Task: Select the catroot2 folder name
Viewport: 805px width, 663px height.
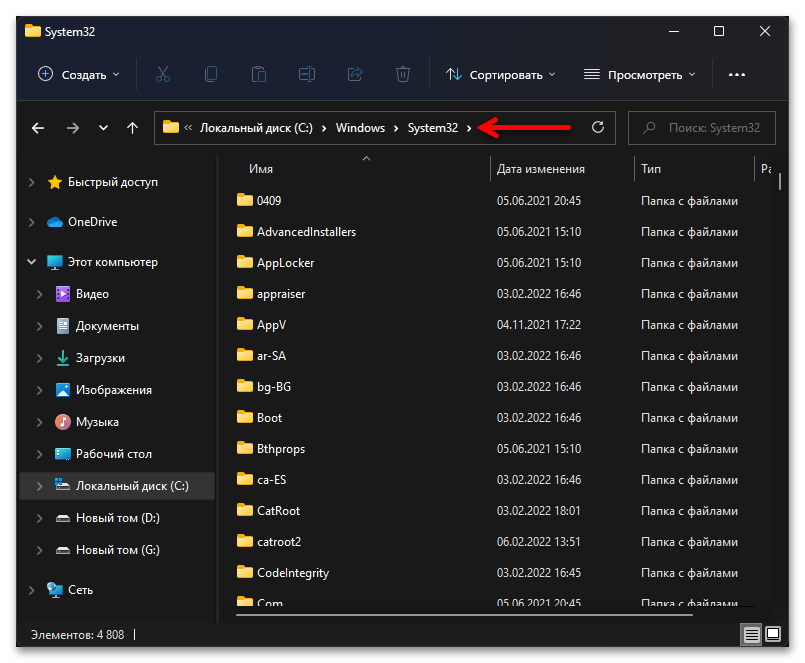Action: (x=279, y=542)
